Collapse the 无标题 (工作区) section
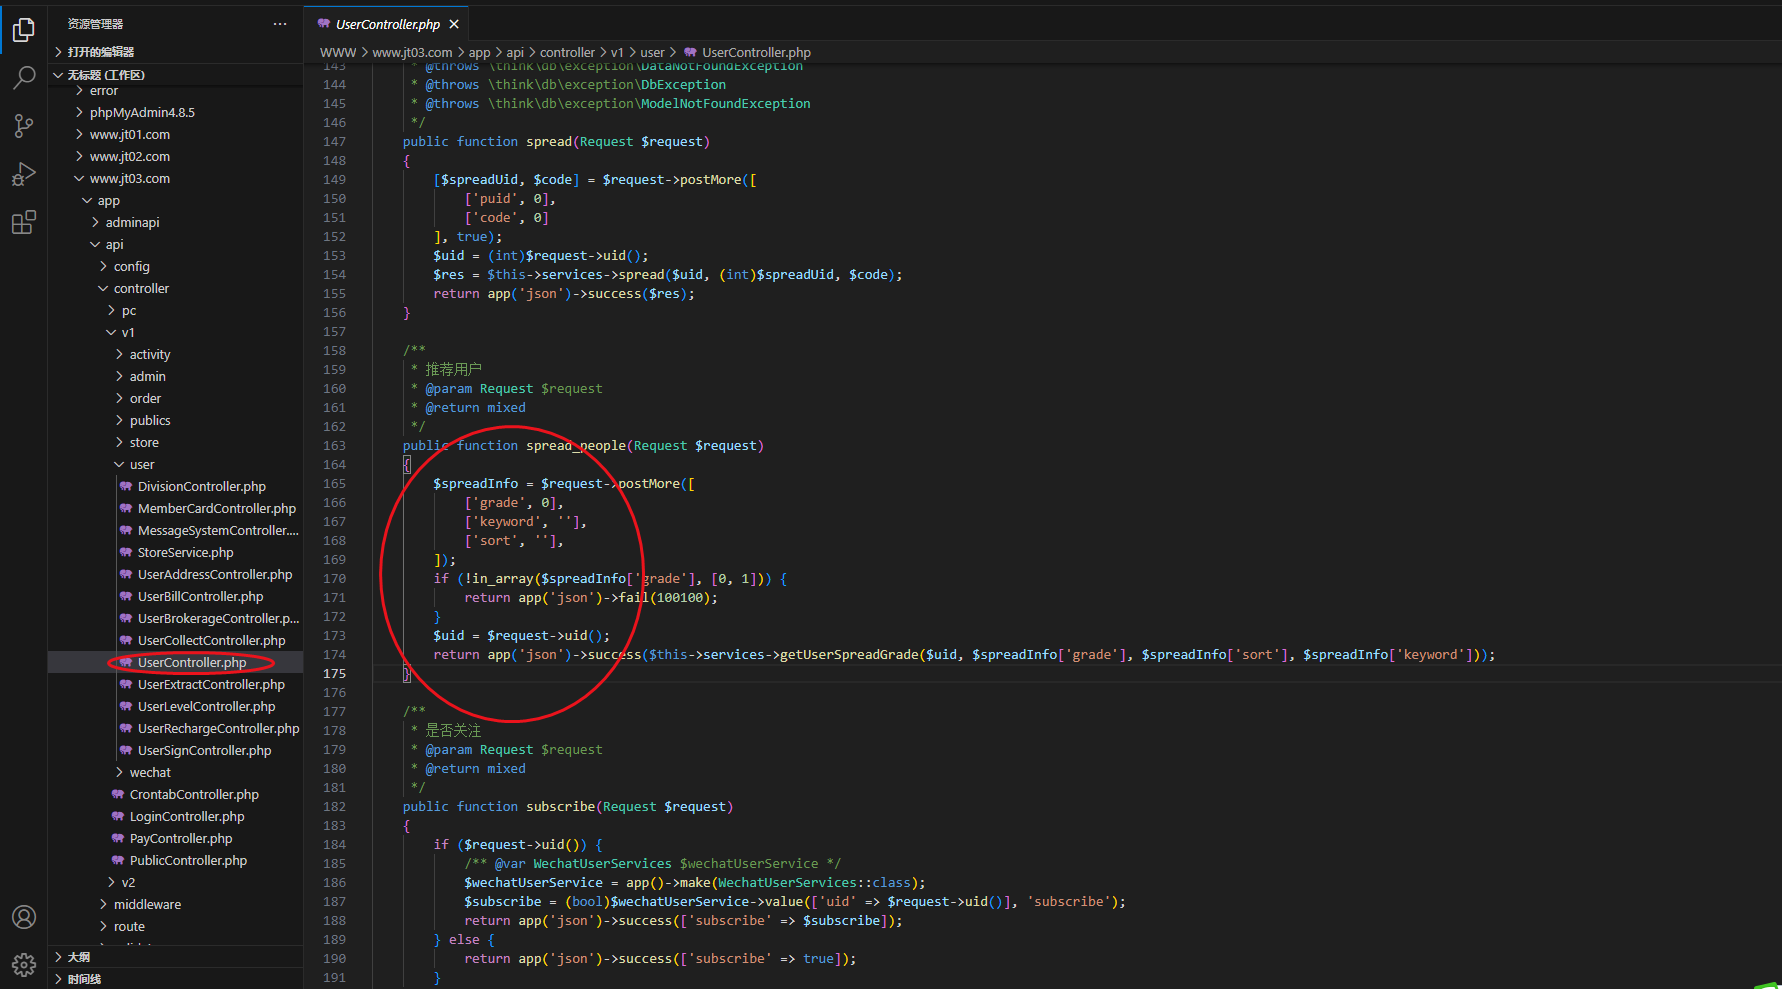Image resolution: width=1782 pixels, height=989 pixels. click(x=175, y=75)
